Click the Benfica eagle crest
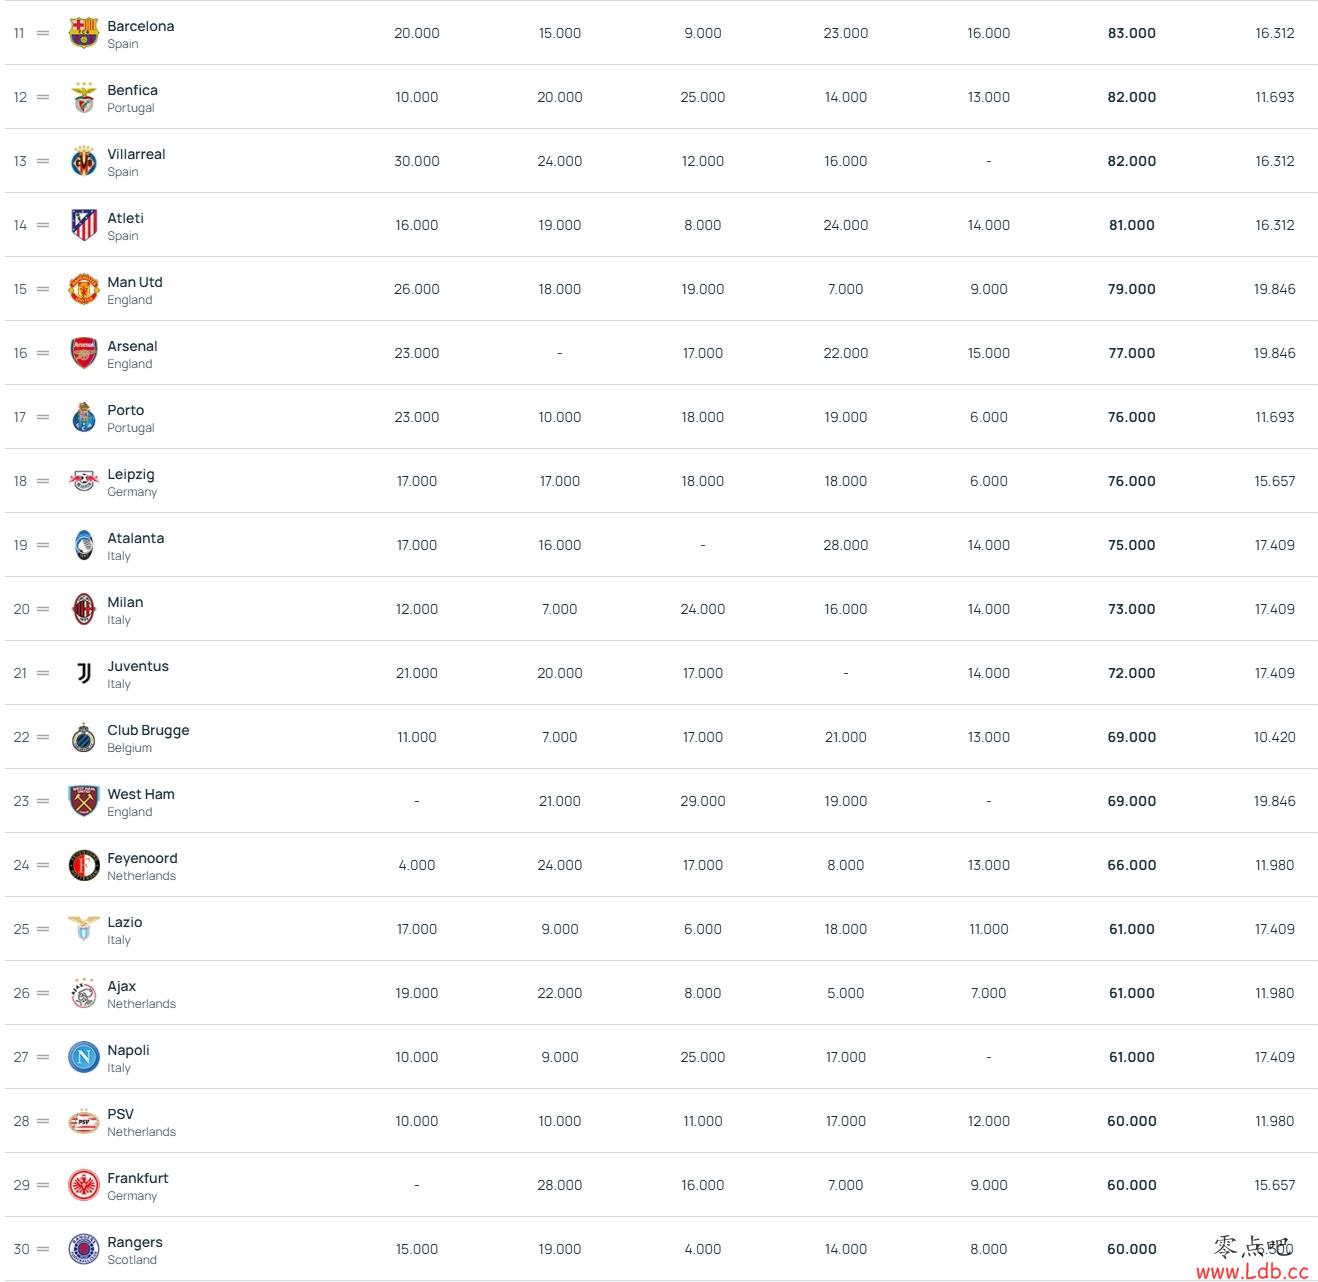 (x=84, y=97)
